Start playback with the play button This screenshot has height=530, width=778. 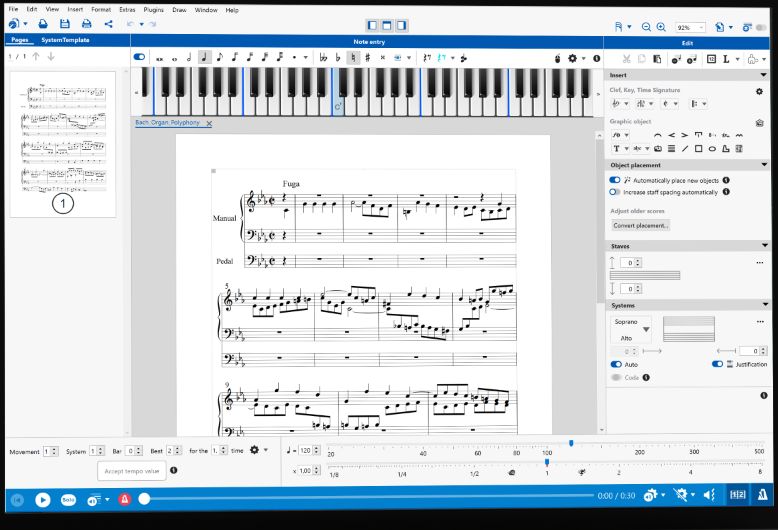[43, 500]
